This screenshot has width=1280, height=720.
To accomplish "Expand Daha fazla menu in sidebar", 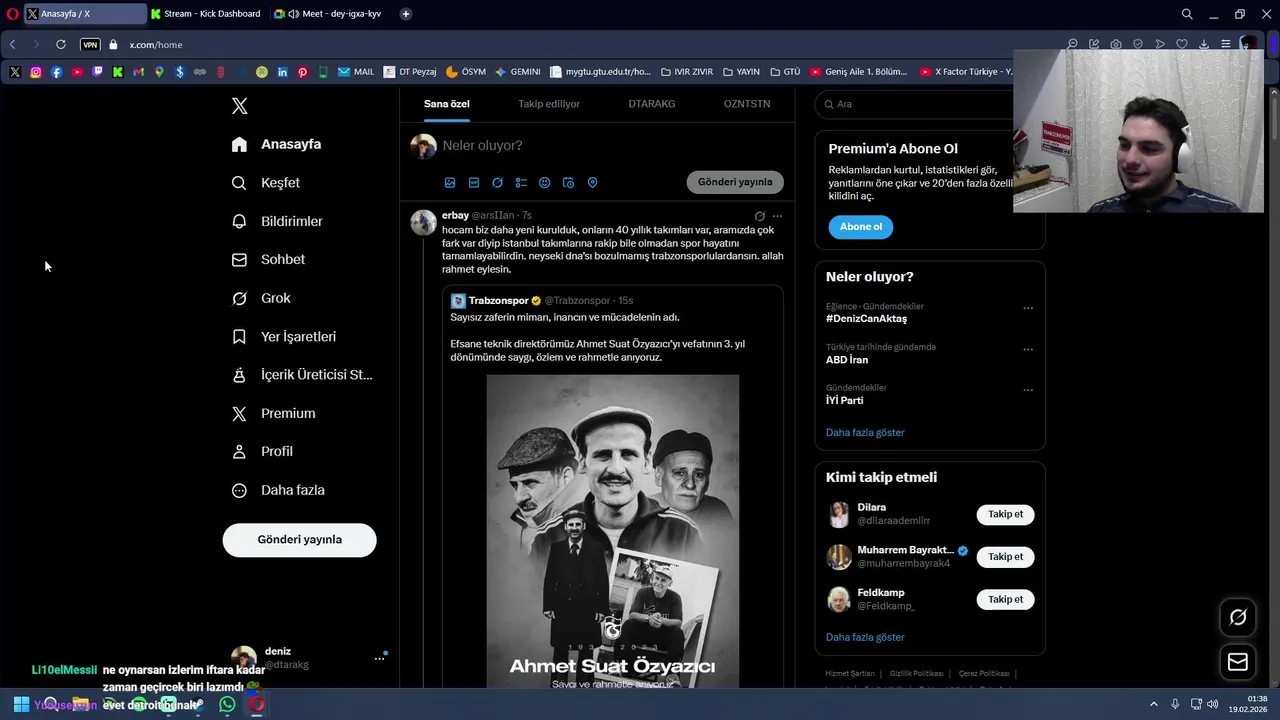I will click(x=278, y=490).
